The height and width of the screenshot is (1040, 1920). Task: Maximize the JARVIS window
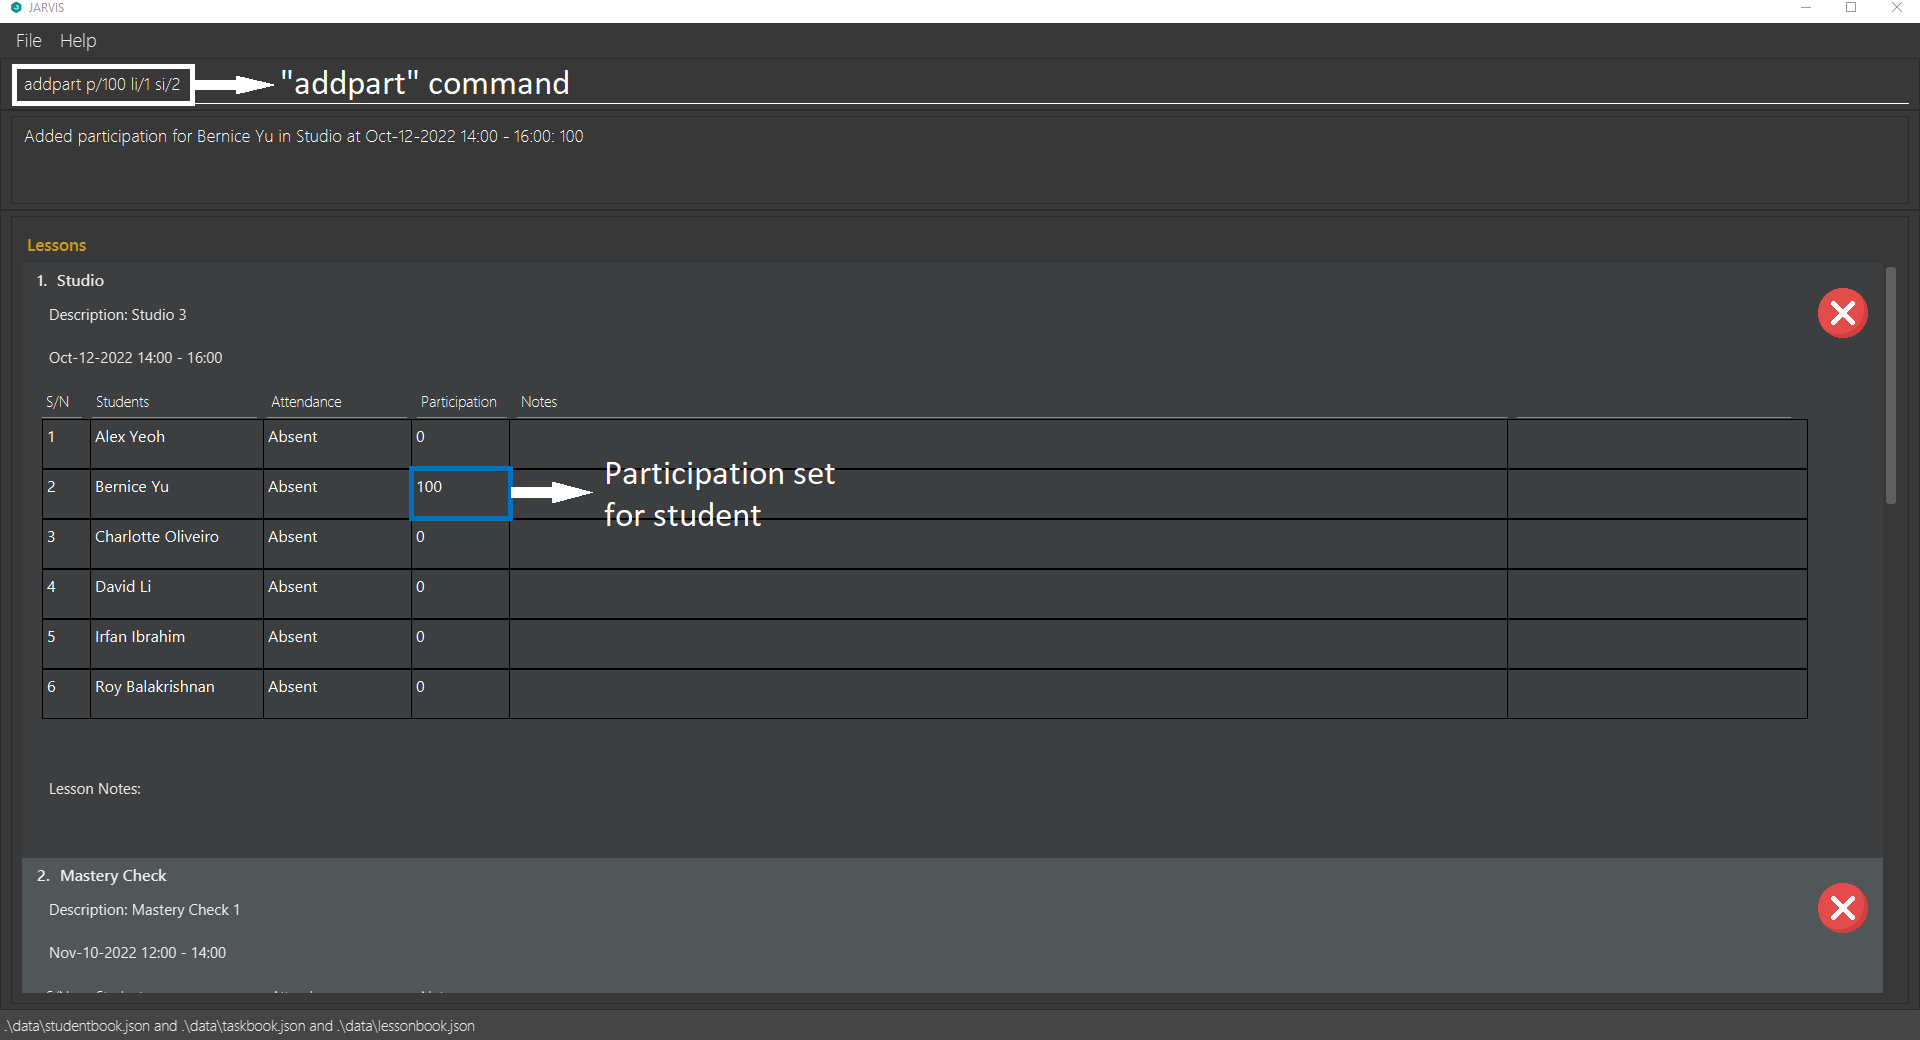1851,8
